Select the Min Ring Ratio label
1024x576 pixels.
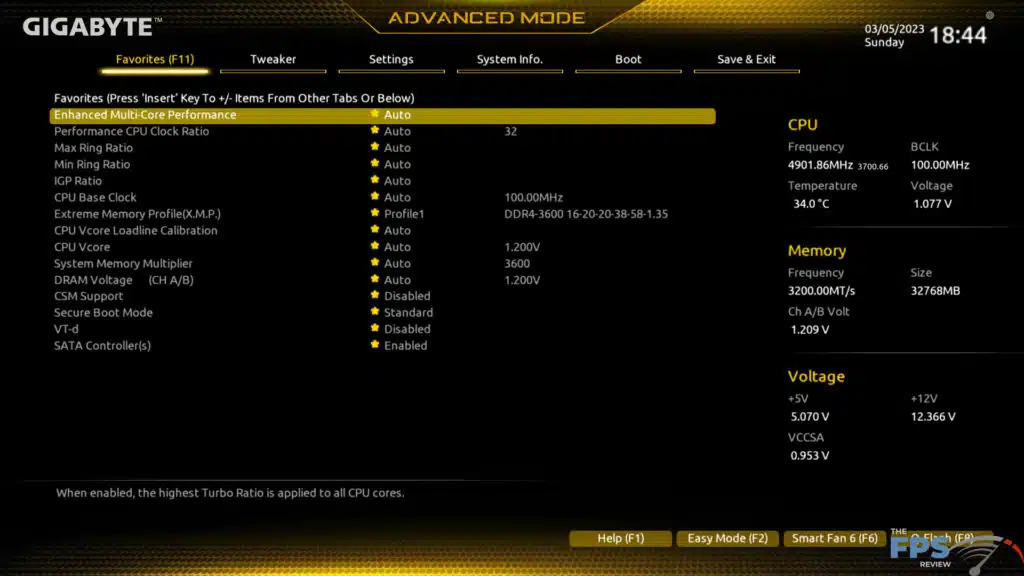[92, 165]
